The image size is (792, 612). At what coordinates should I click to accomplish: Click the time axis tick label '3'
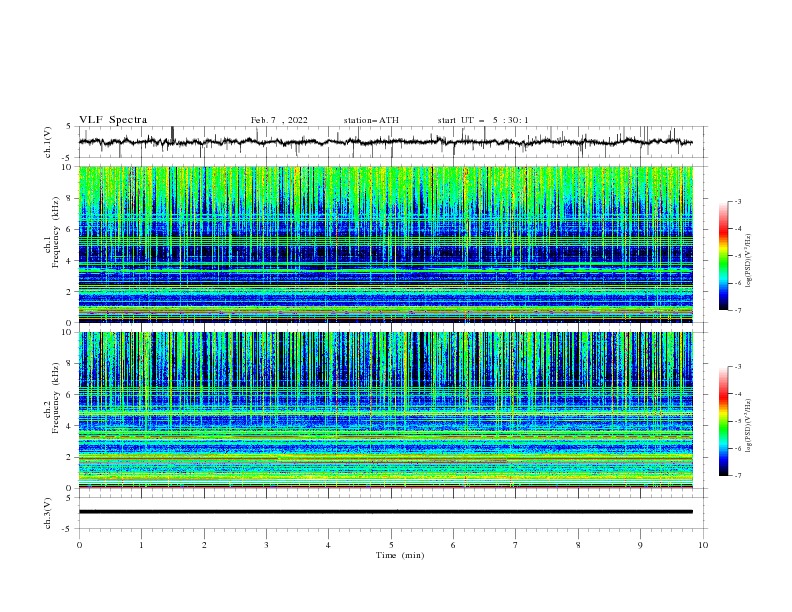click(x=266, y=545)
